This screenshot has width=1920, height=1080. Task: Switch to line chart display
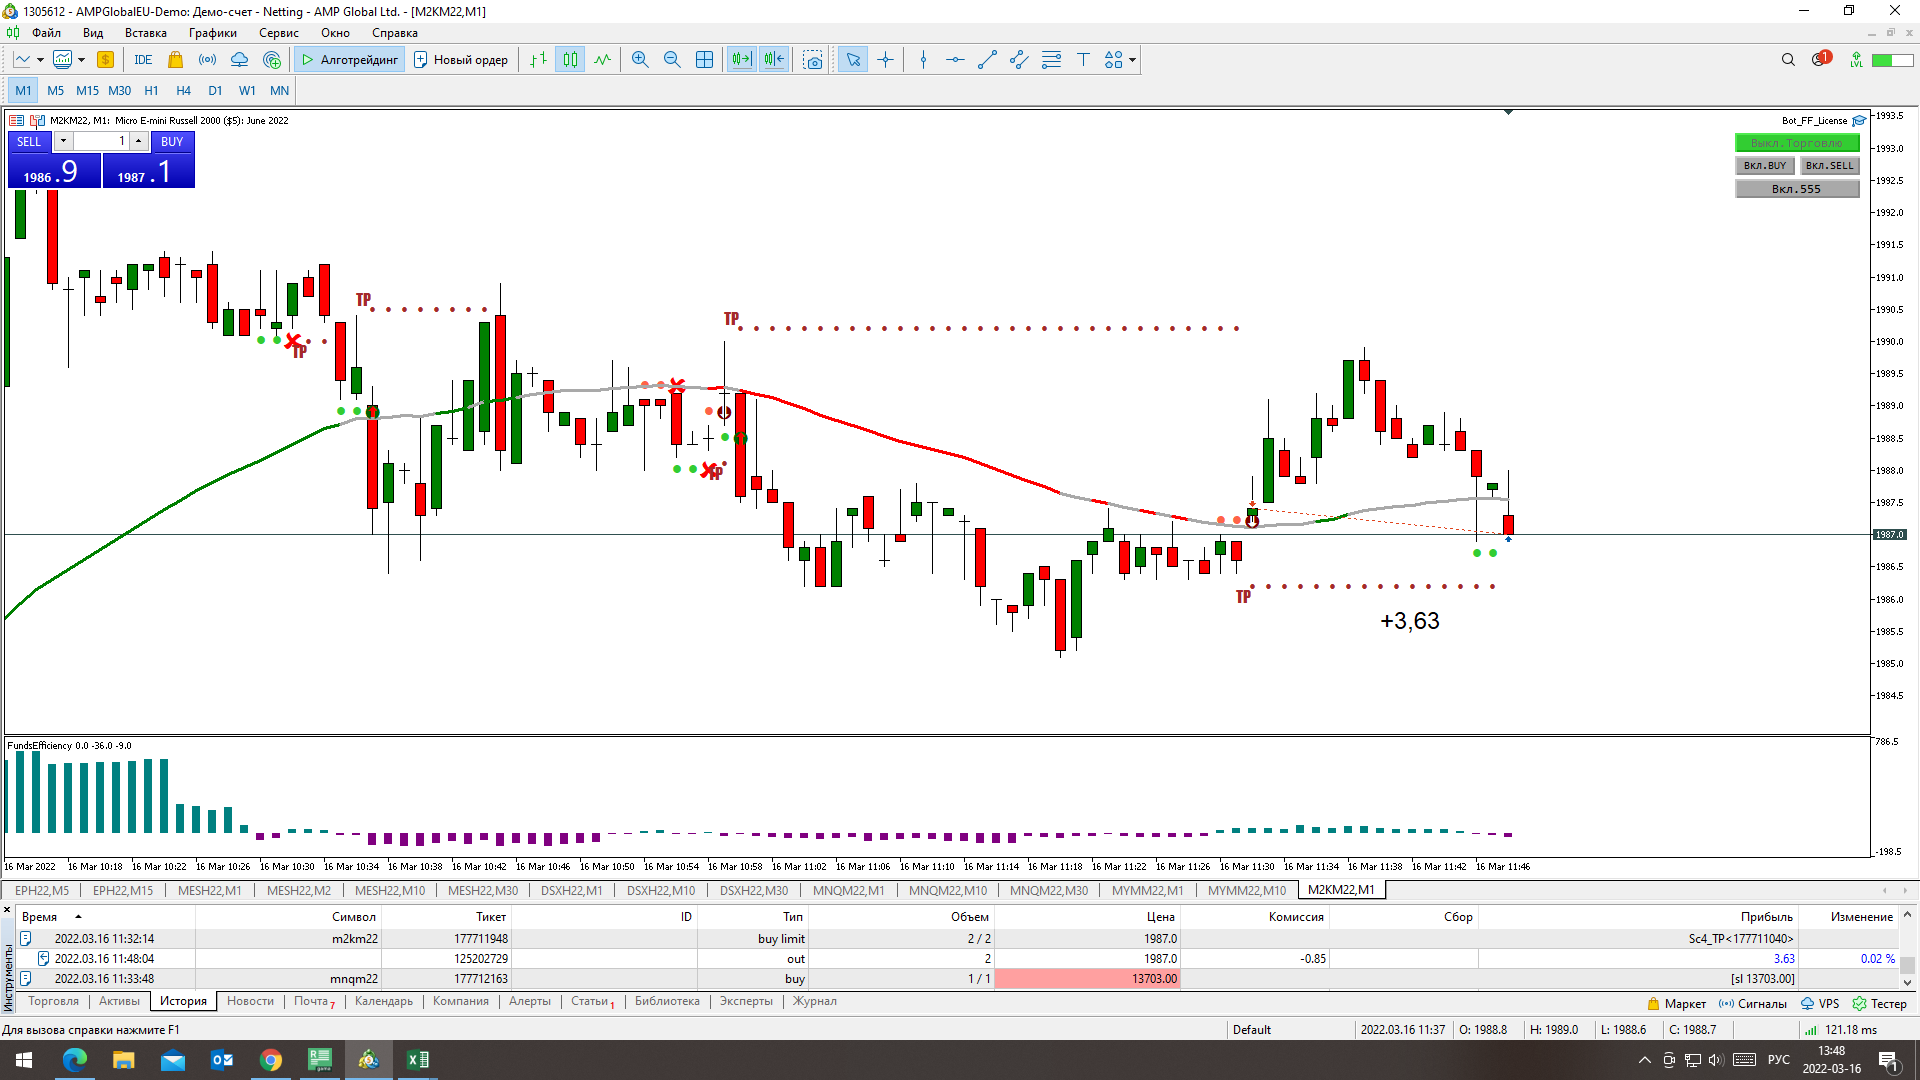click(x=602, y=60)
